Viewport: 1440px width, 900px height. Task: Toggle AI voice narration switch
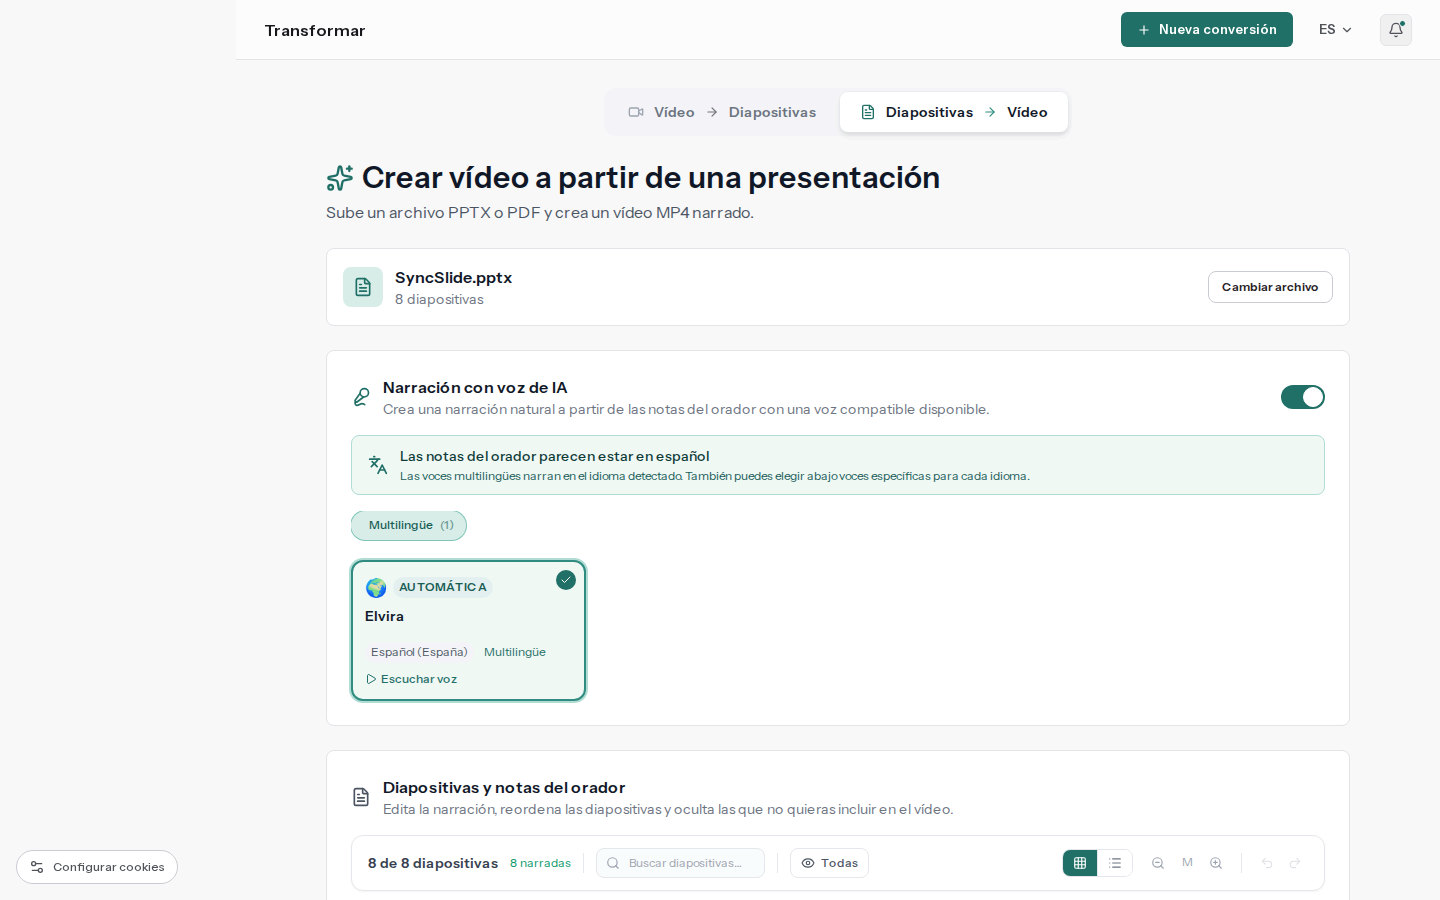tap(1303, 397)
